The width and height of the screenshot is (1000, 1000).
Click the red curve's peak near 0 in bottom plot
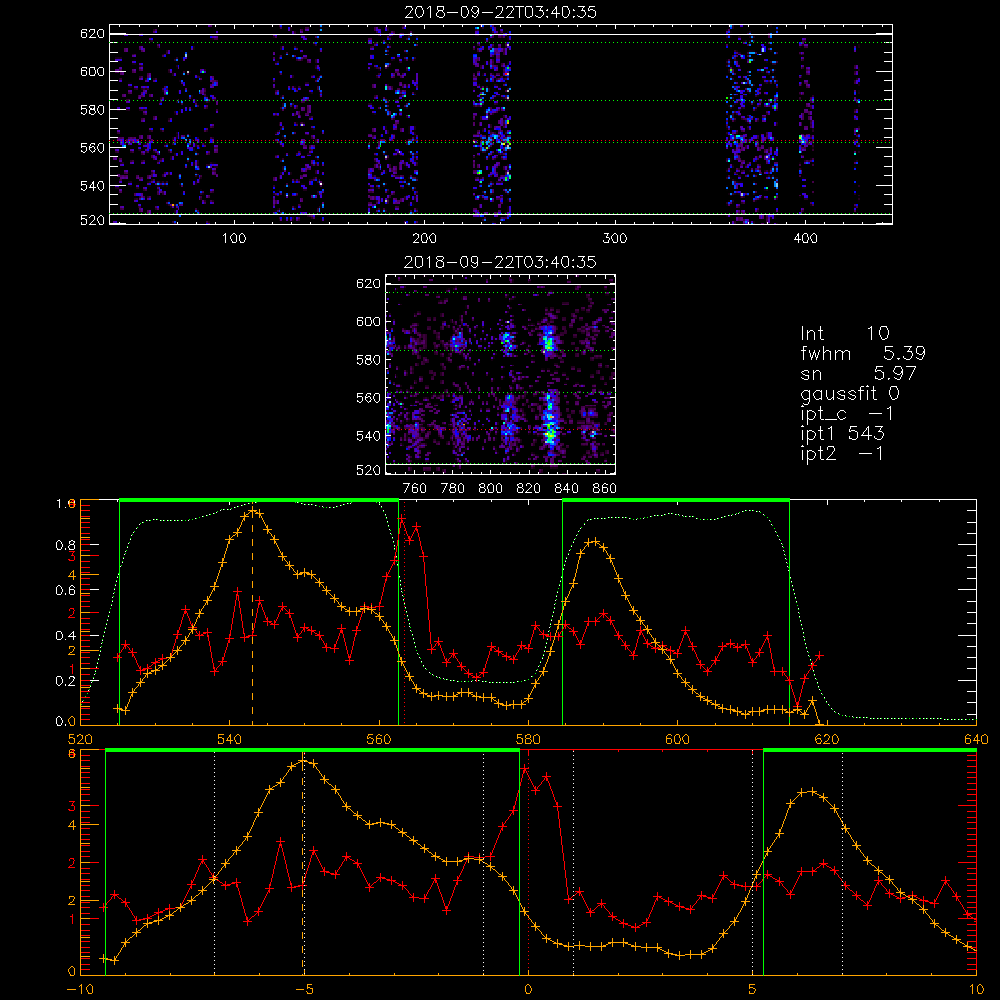pyautogui.click(x=525, y=769)
